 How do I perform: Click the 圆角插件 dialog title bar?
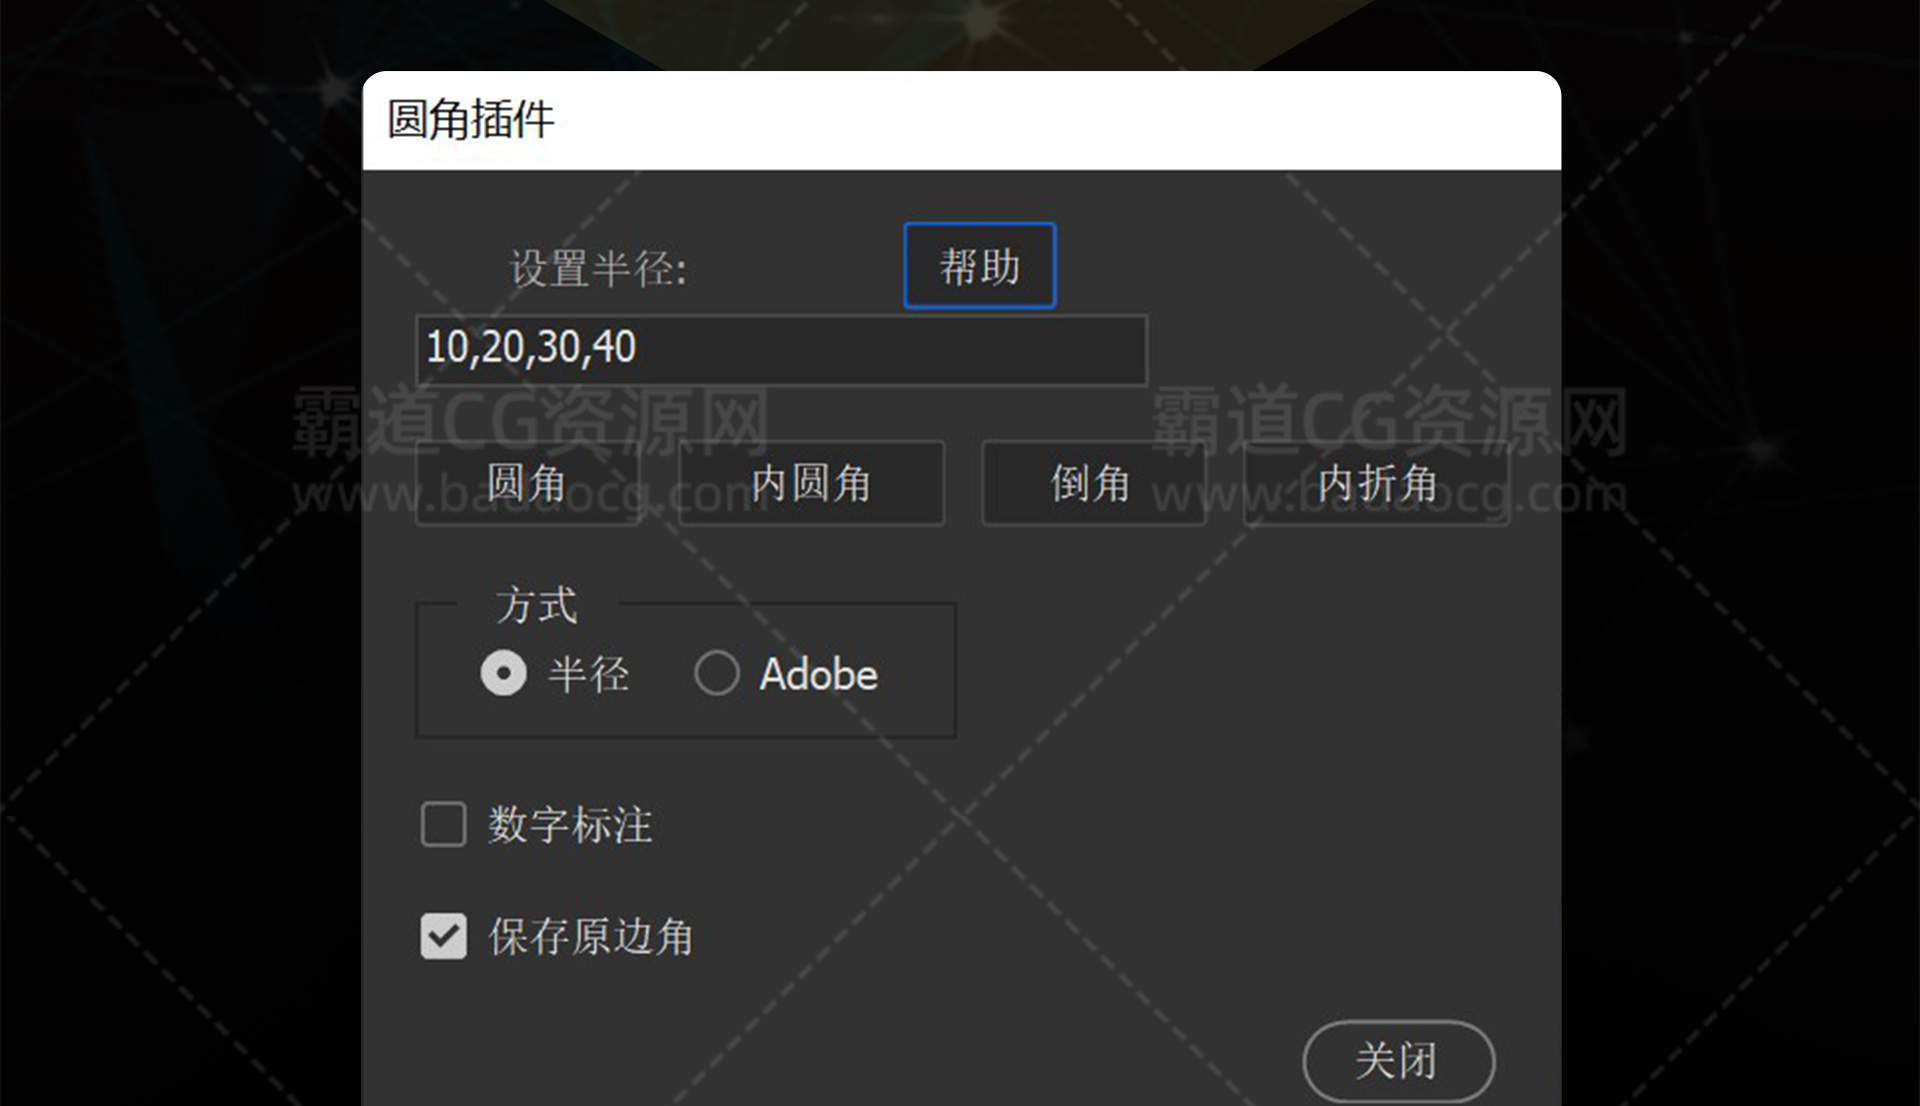pyautogui.click(x=470, y=120)
